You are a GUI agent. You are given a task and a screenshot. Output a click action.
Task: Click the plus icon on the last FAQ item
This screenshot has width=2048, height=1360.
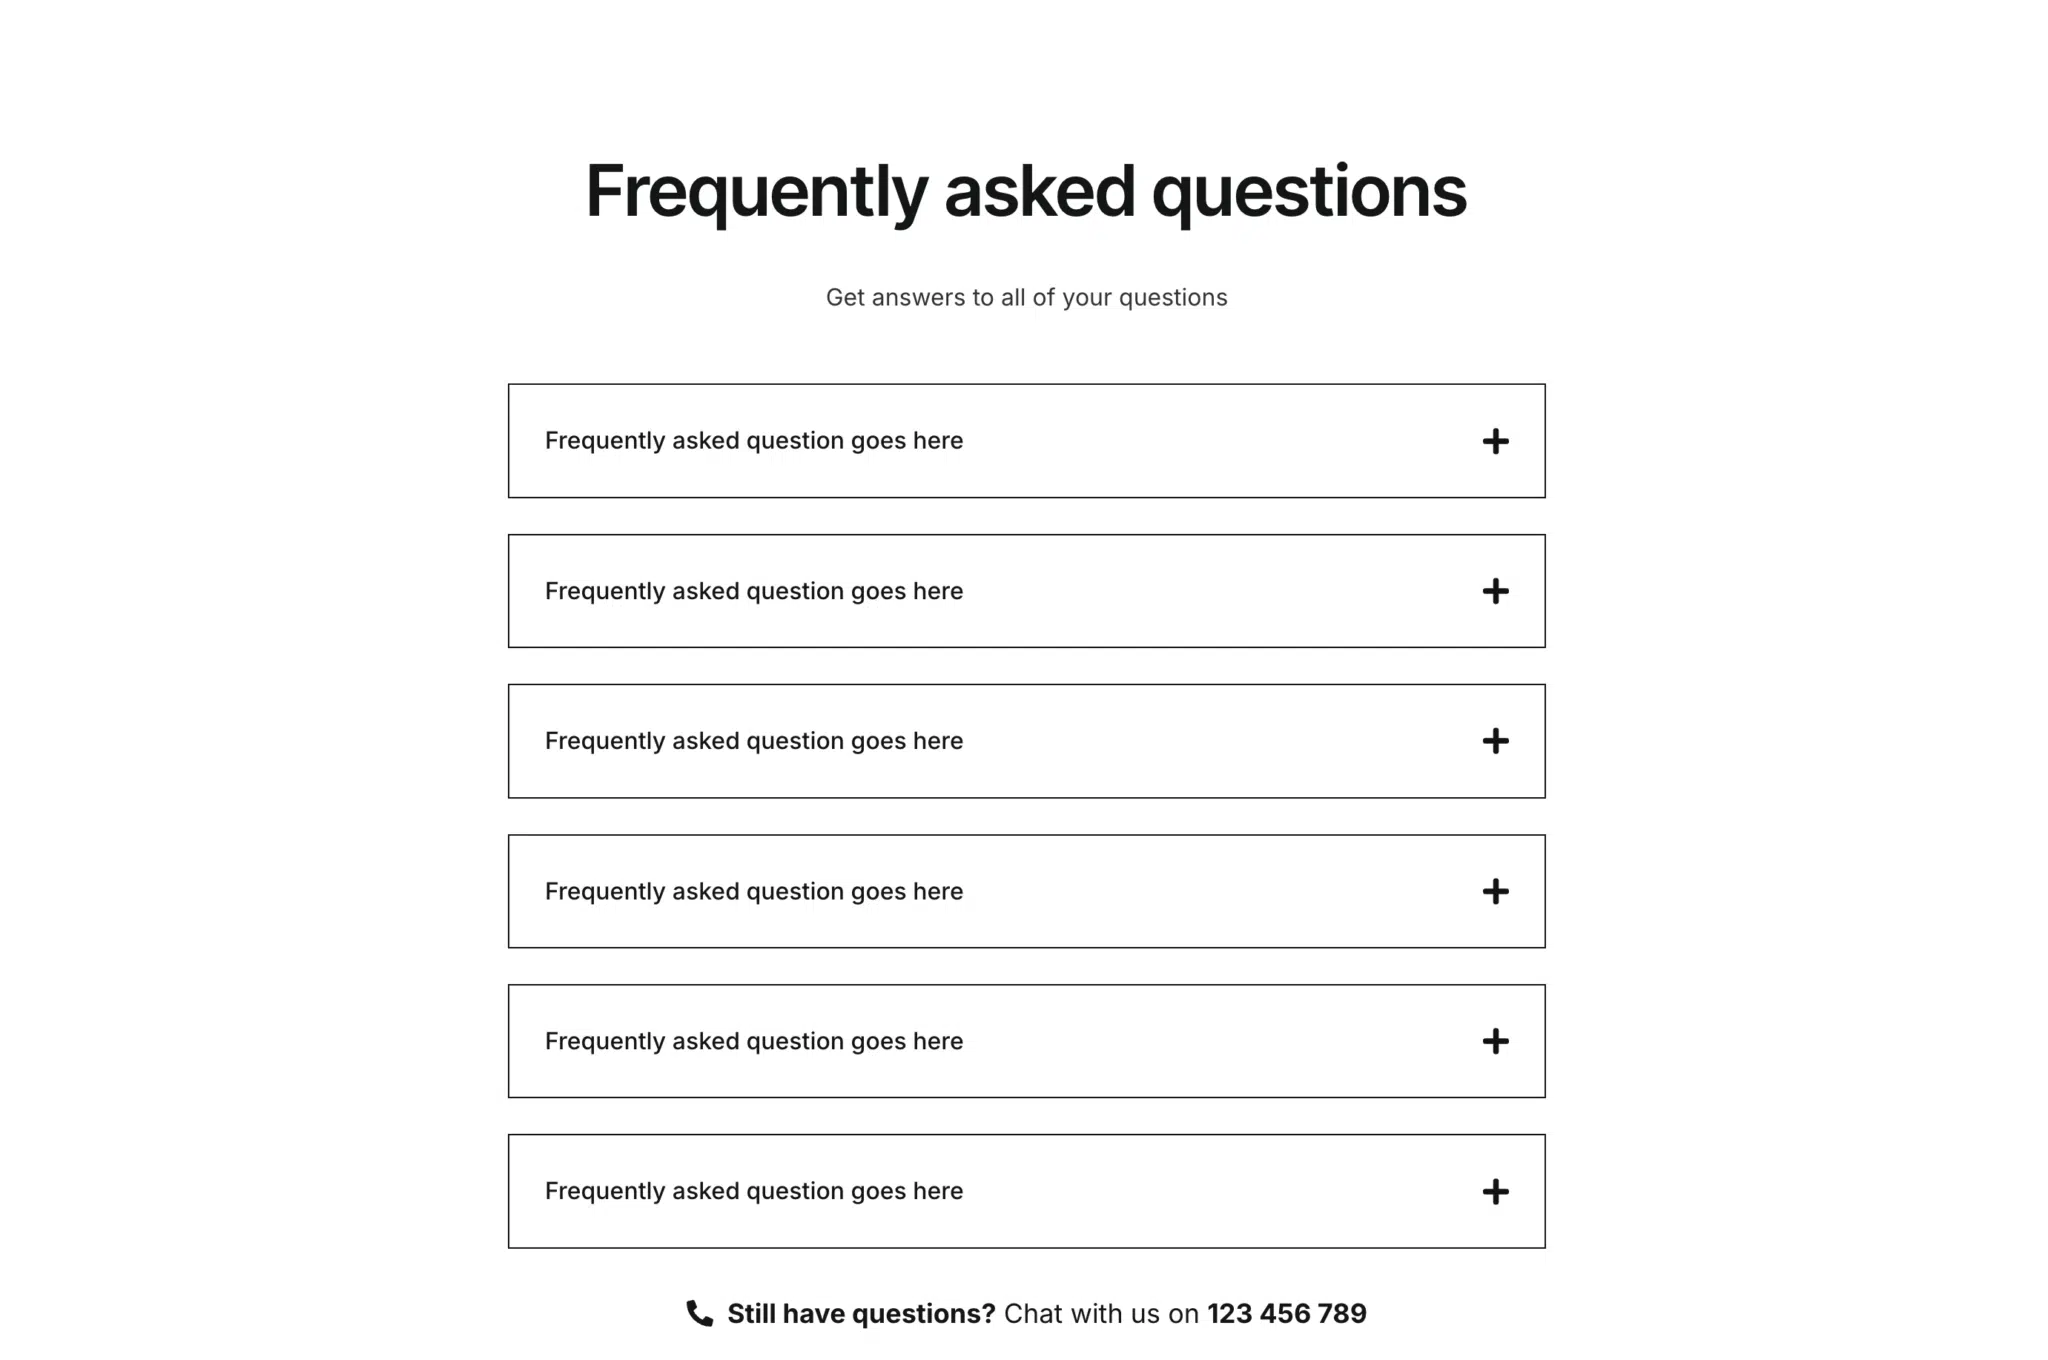tap(1495, 1191)
